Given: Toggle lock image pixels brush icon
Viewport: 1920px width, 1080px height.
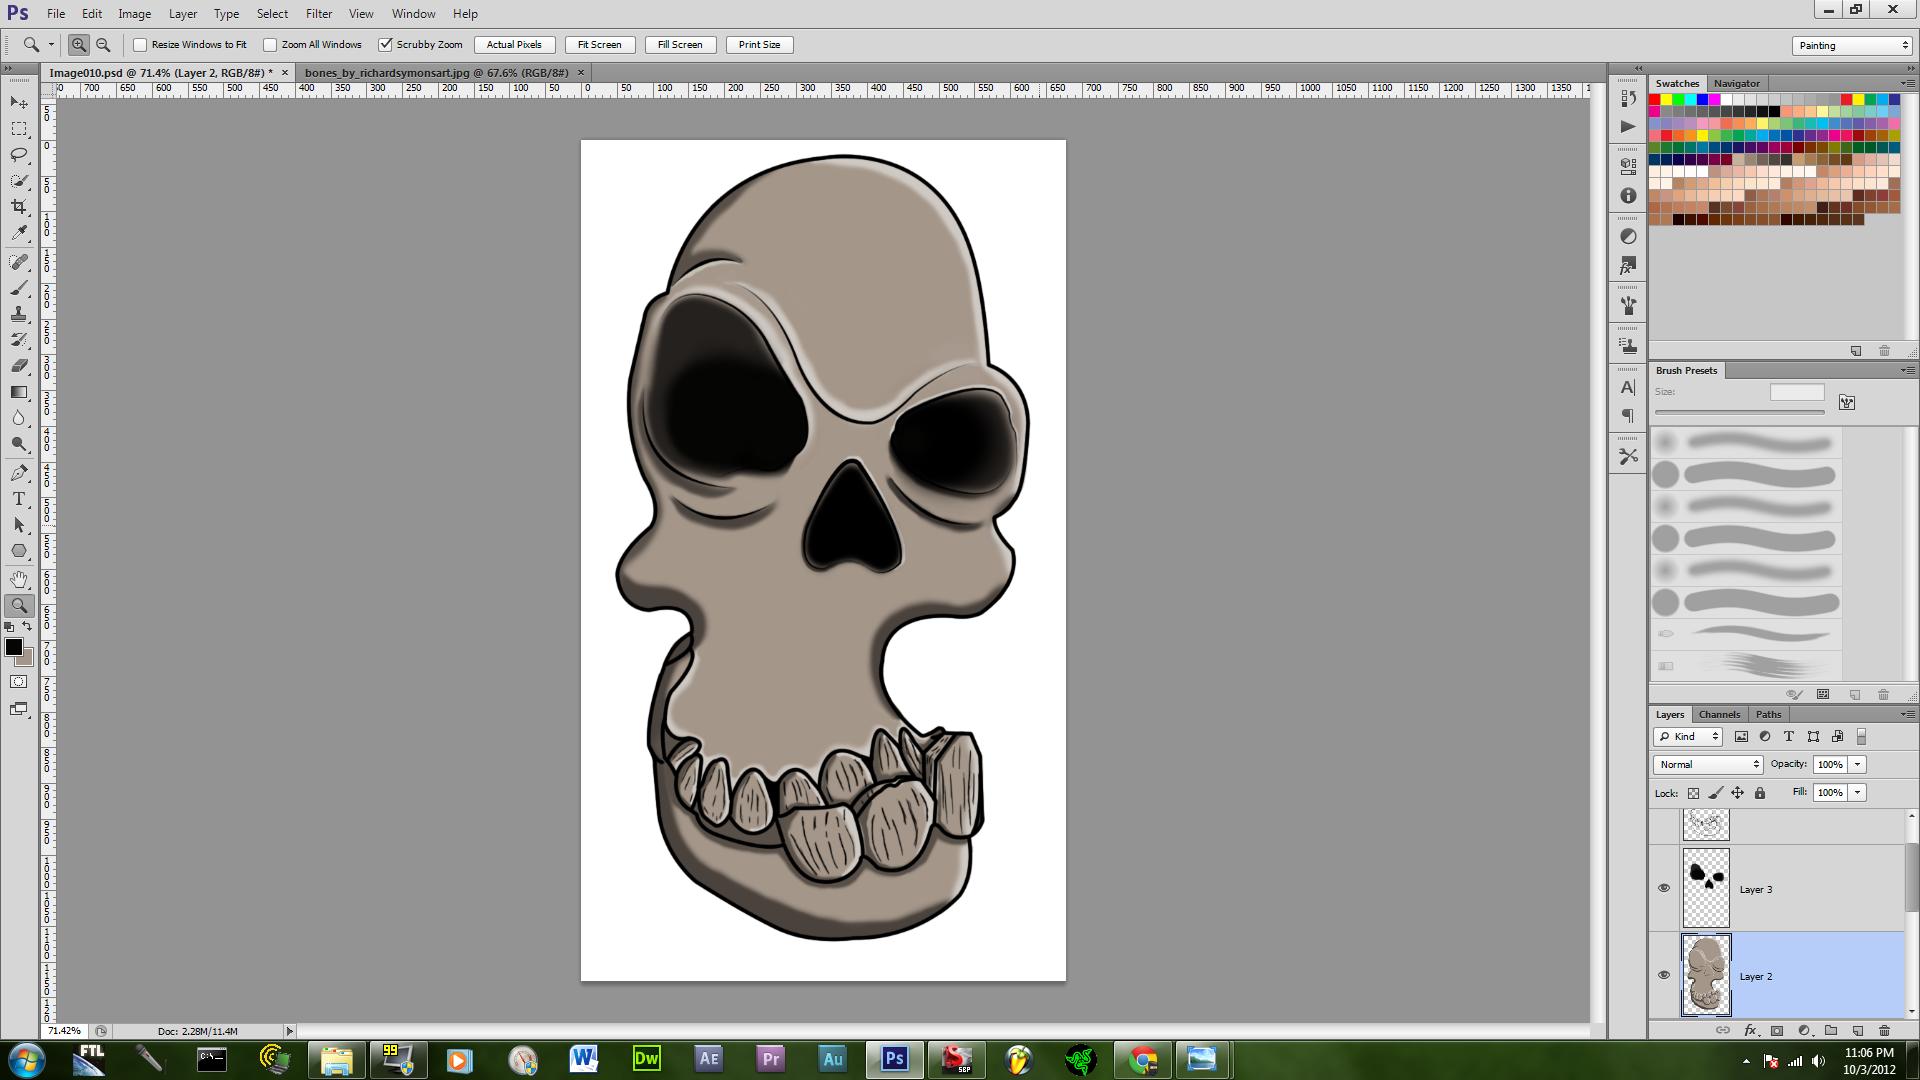Looking at the screenshot, I should (1716, 793).
